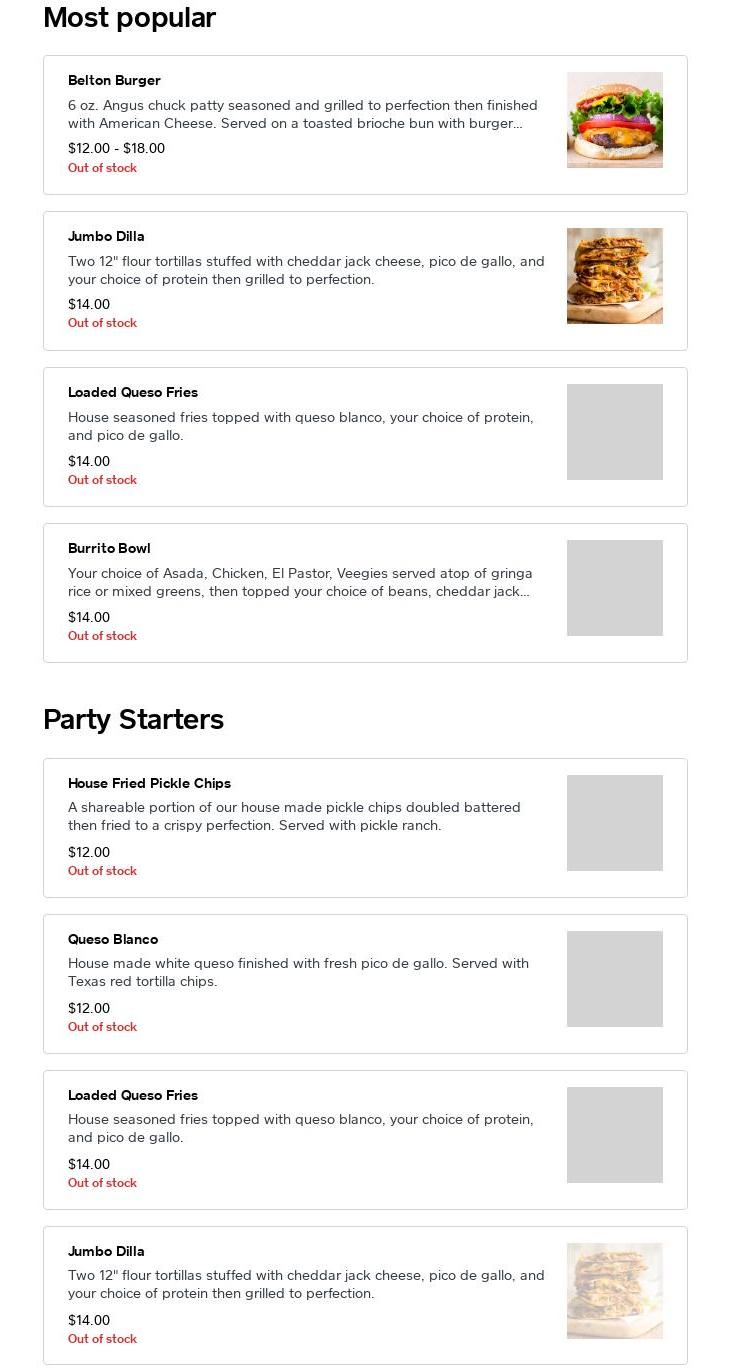The image size is (730, 1372).
Task: Open the Queso Blanco menu item title
Action: (x=113, y=939)
